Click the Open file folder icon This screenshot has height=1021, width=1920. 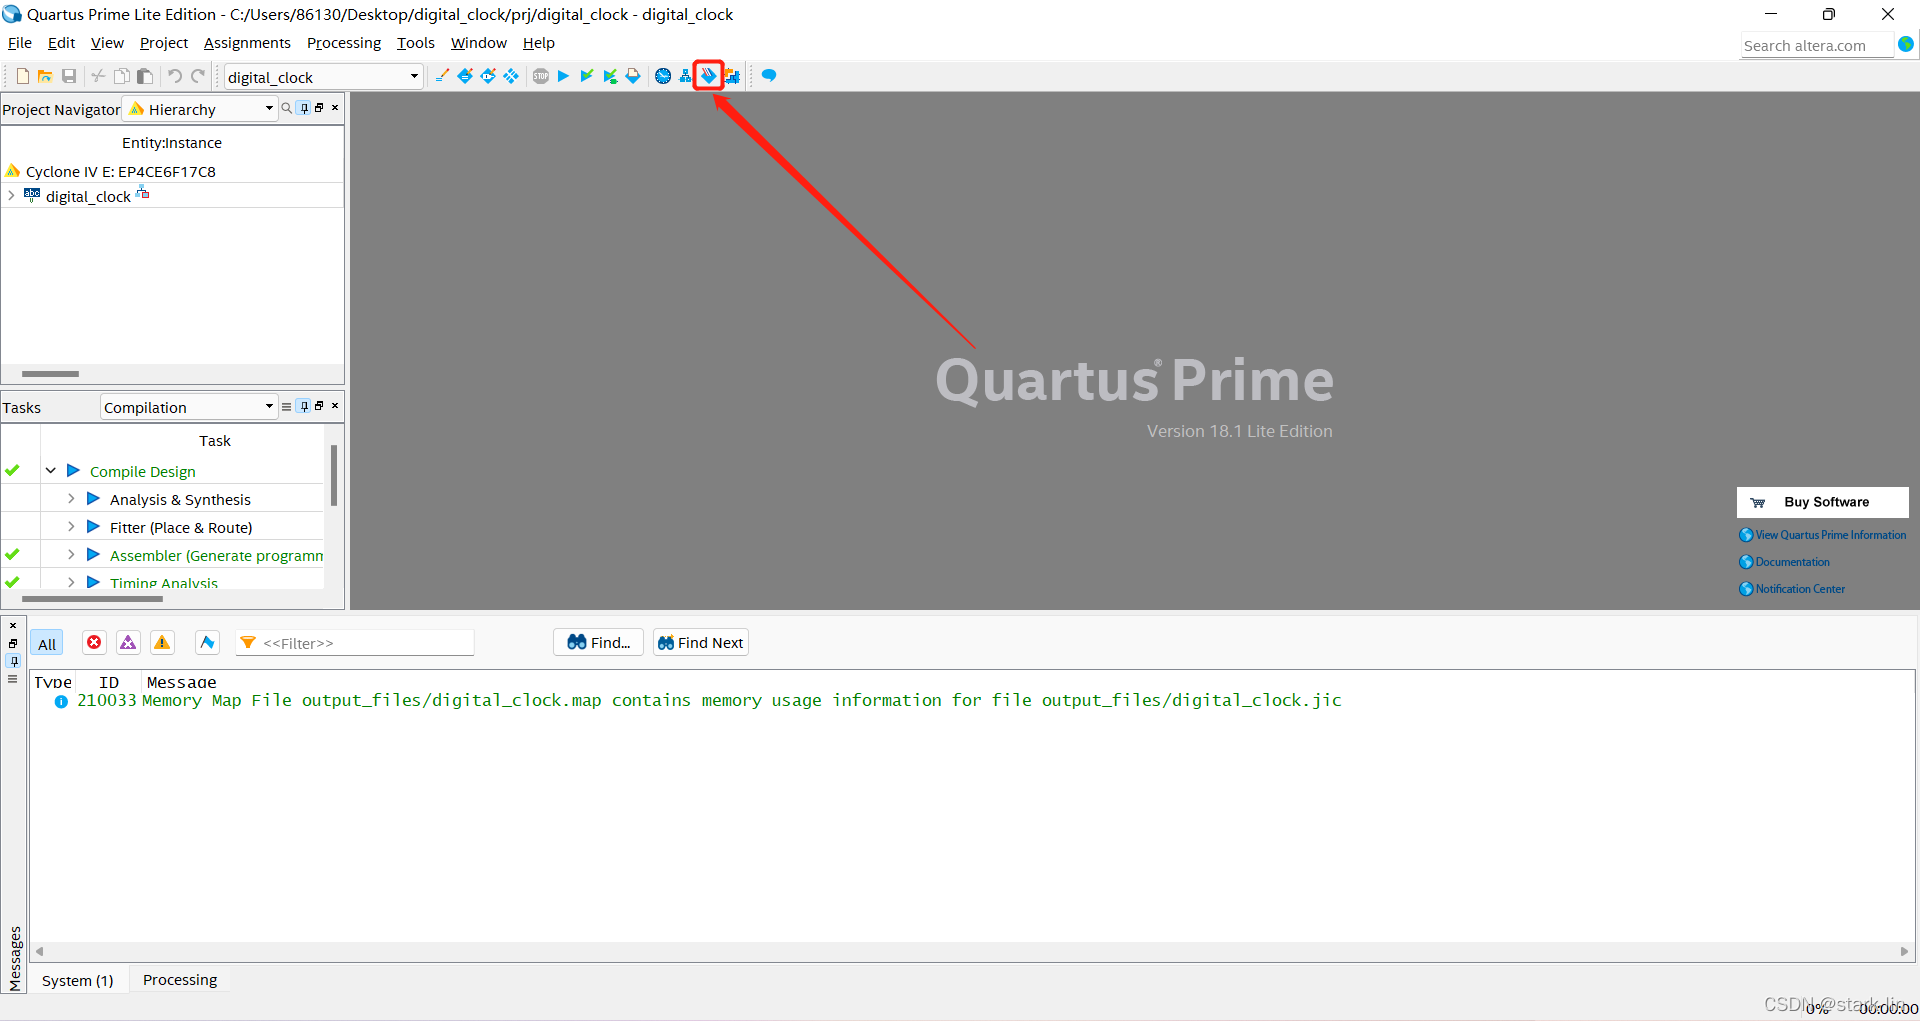click(45, 76)
